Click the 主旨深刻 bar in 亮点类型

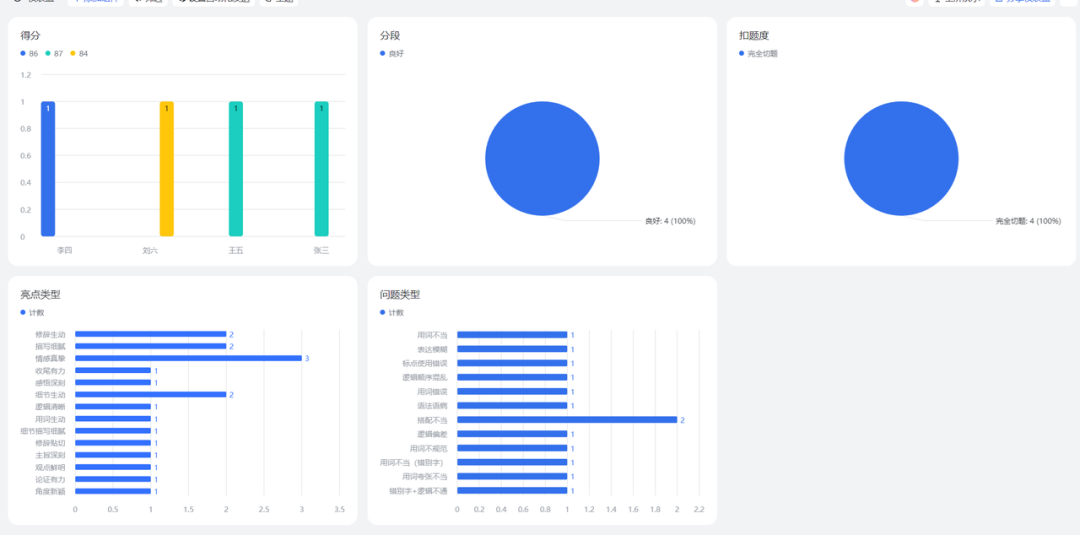[x=113, y=455]
